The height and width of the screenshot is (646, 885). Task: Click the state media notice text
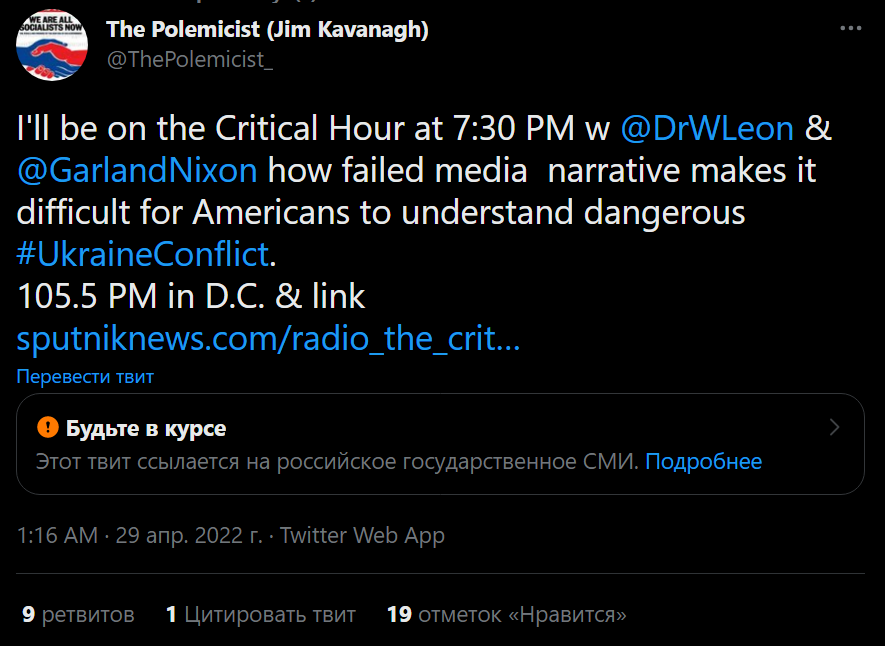[x=336, y=461]
